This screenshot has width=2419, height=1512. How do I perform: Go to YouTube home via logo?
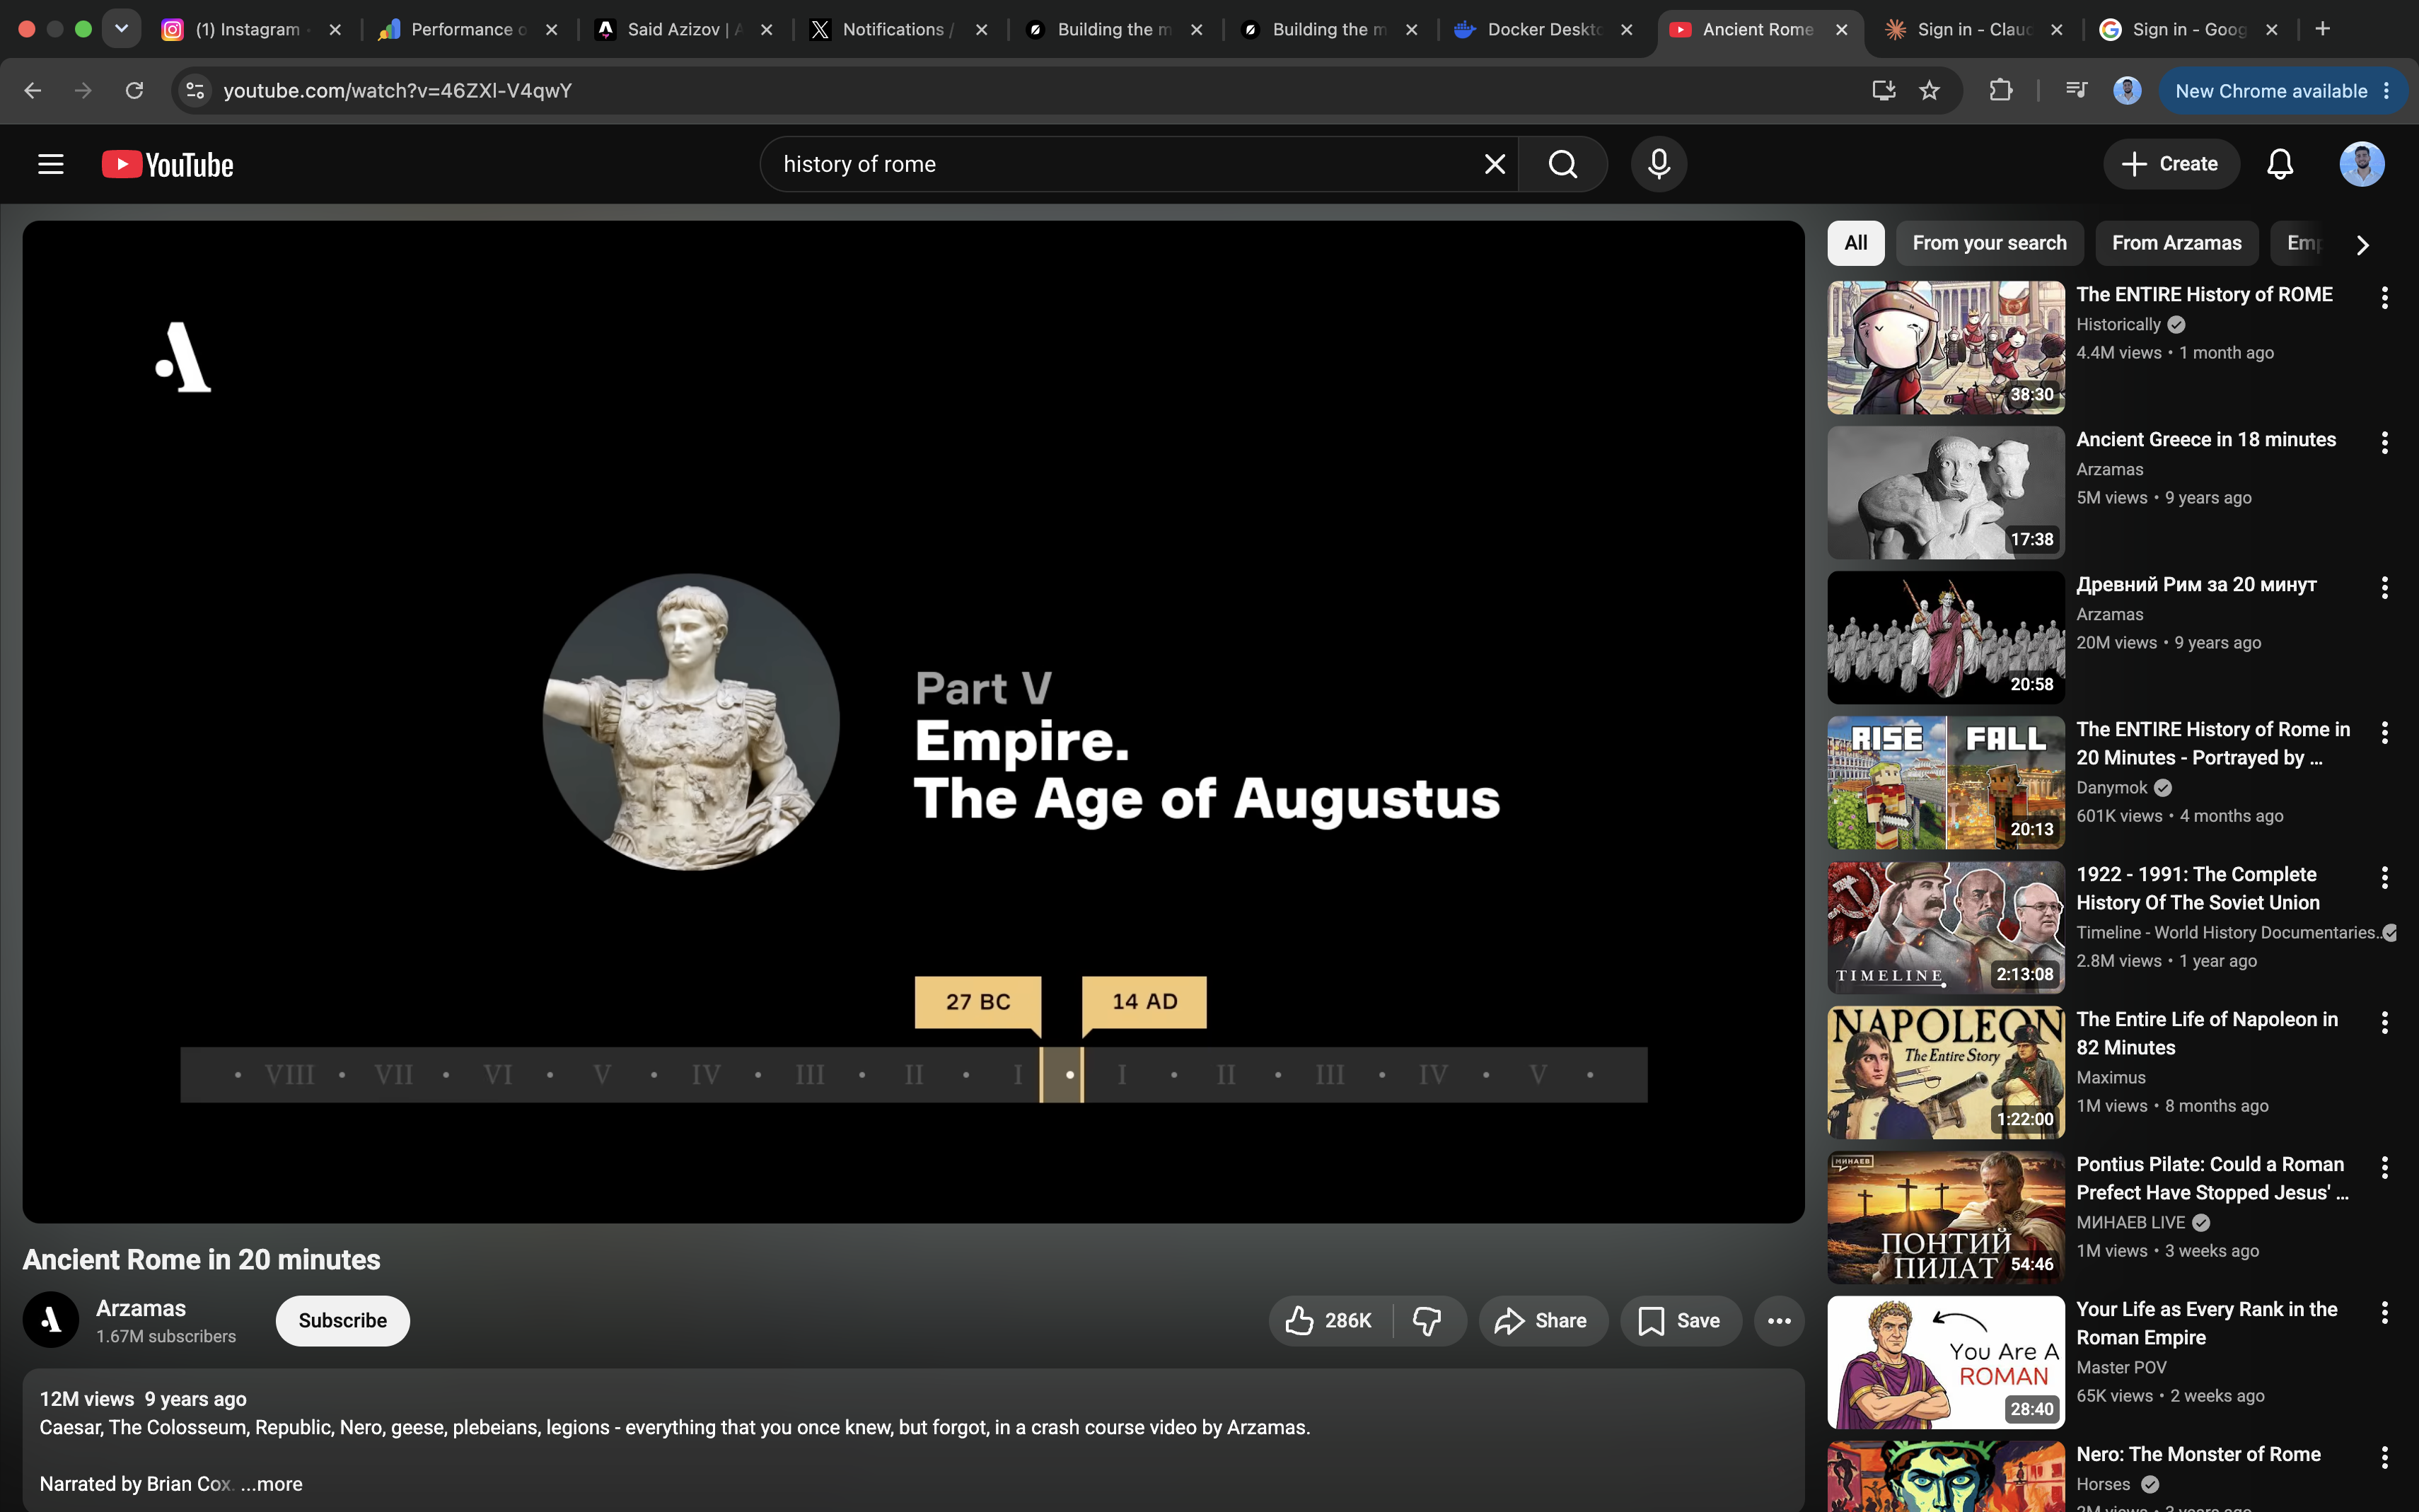click(x=167, y=164)
